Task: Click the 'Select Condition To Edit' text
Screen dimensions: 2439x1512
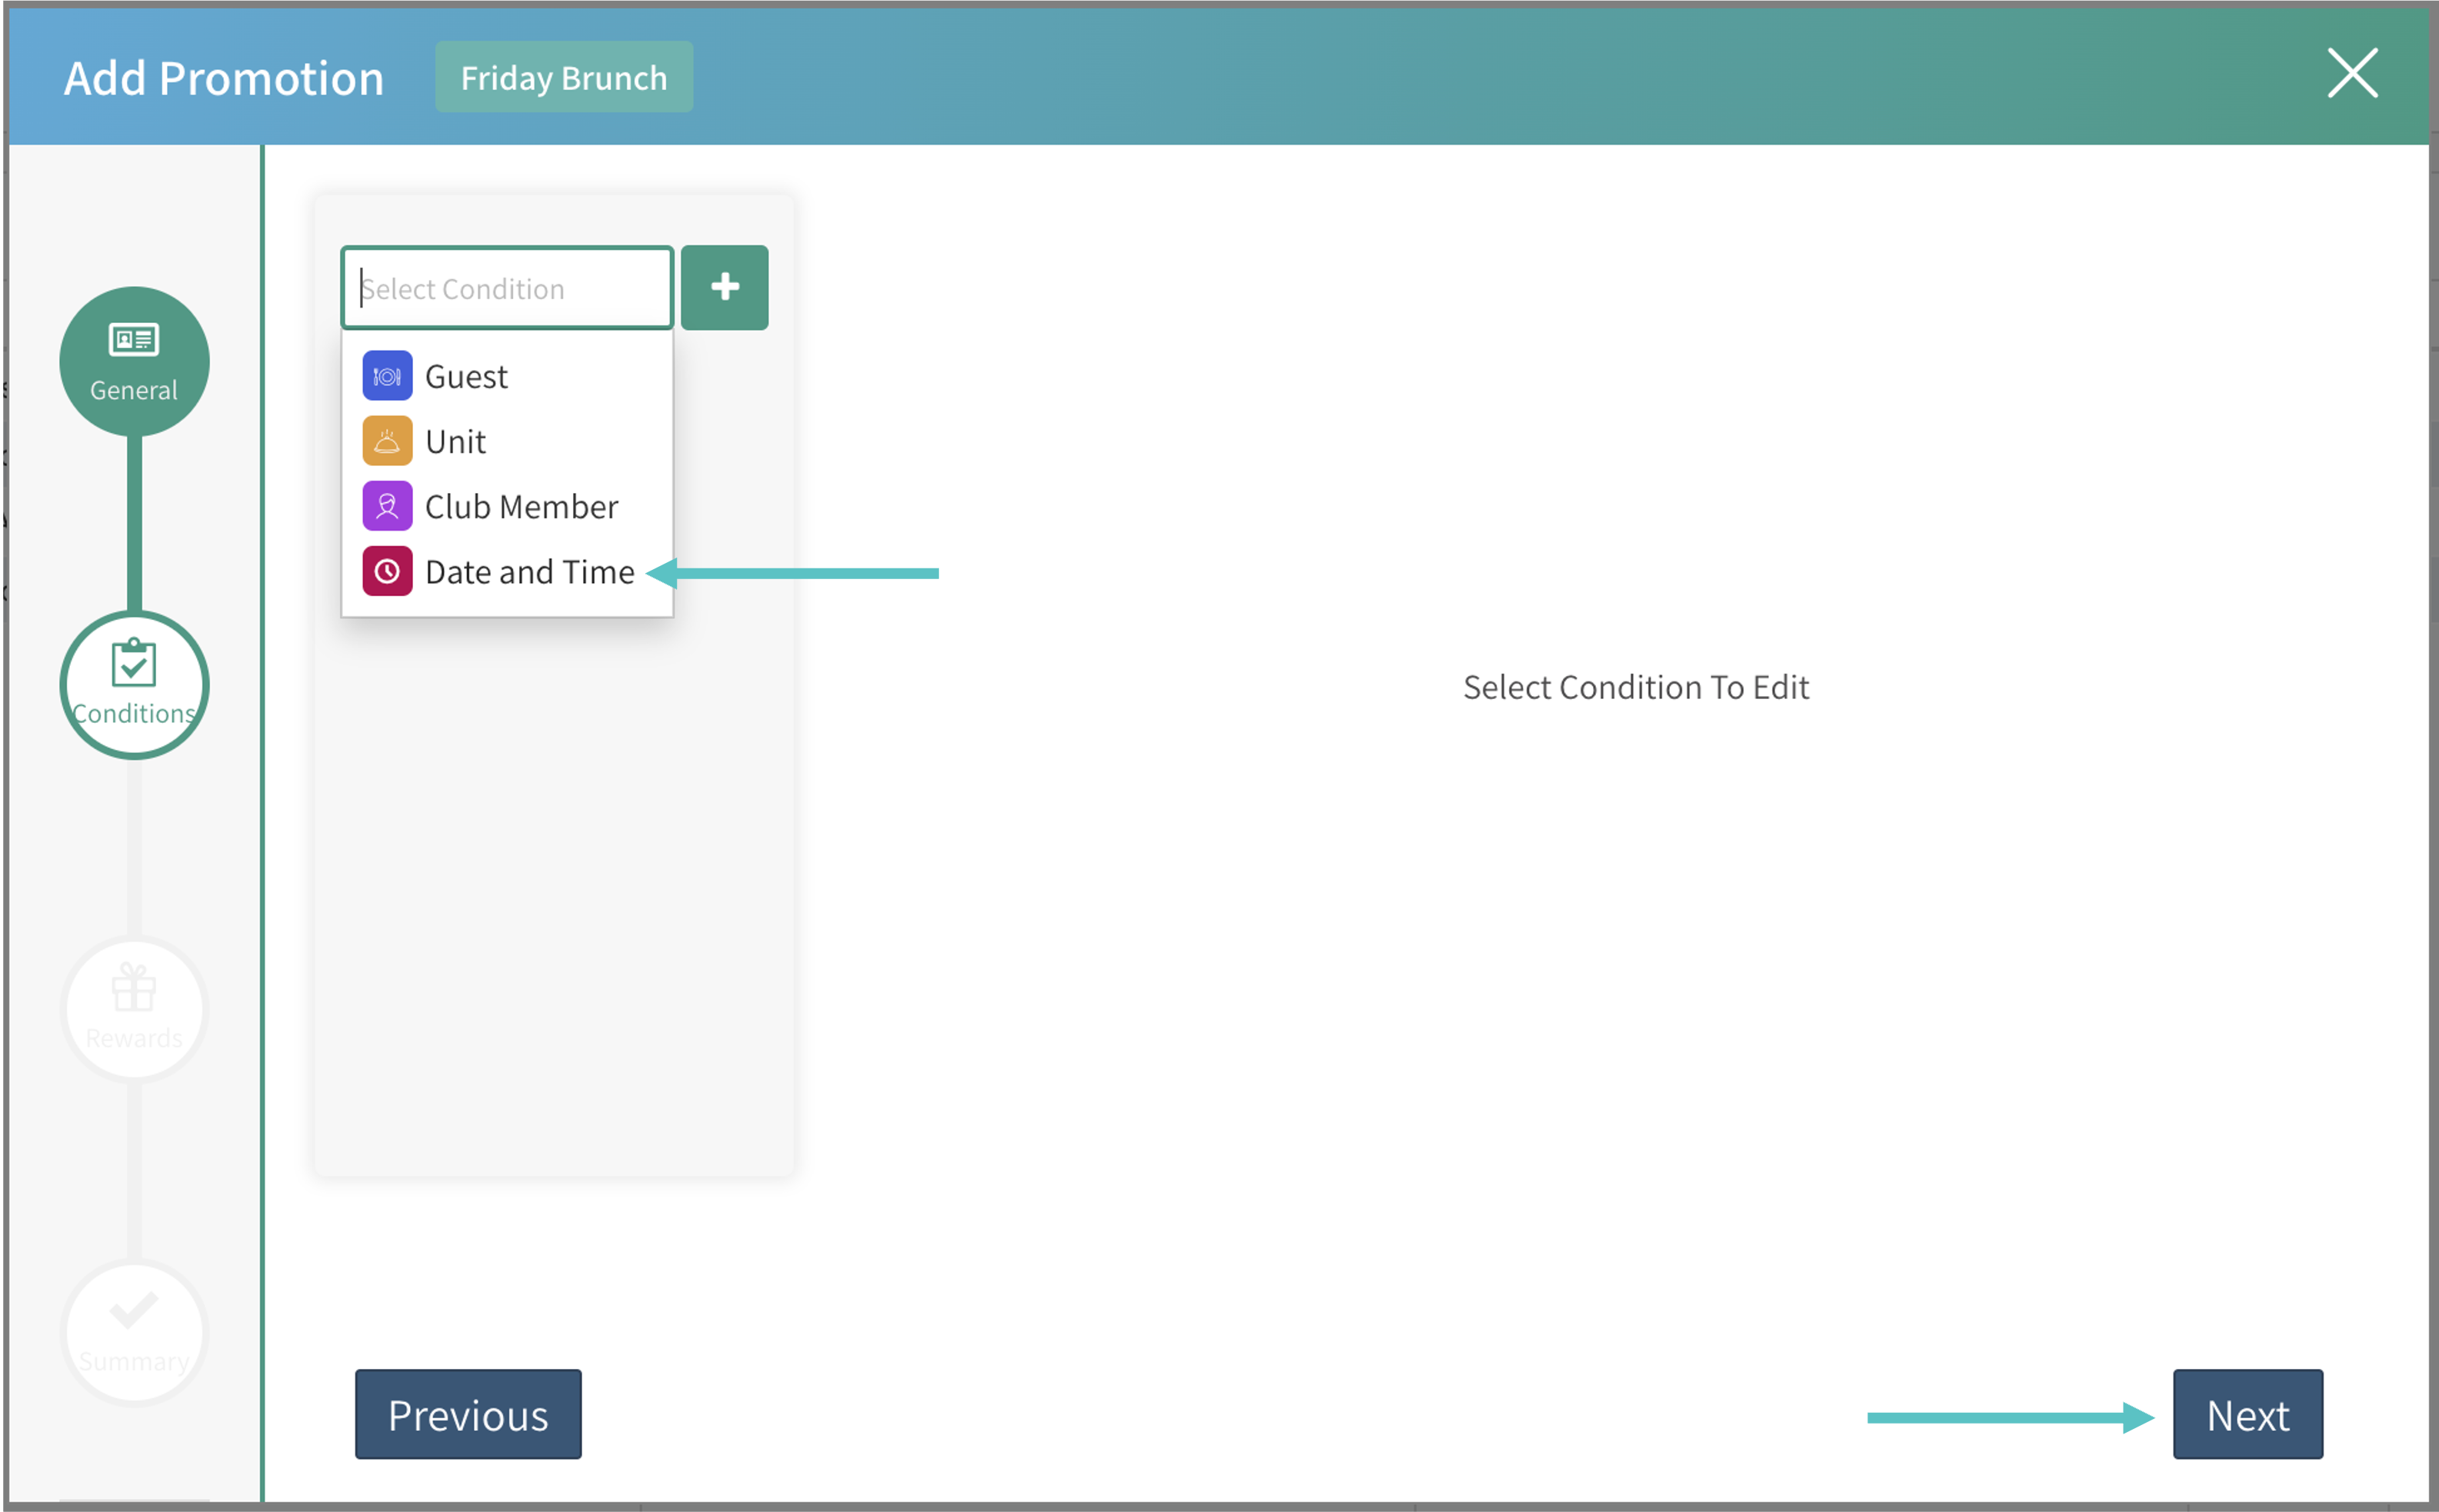Action: pyautogui.click(x=1635, y=687)
